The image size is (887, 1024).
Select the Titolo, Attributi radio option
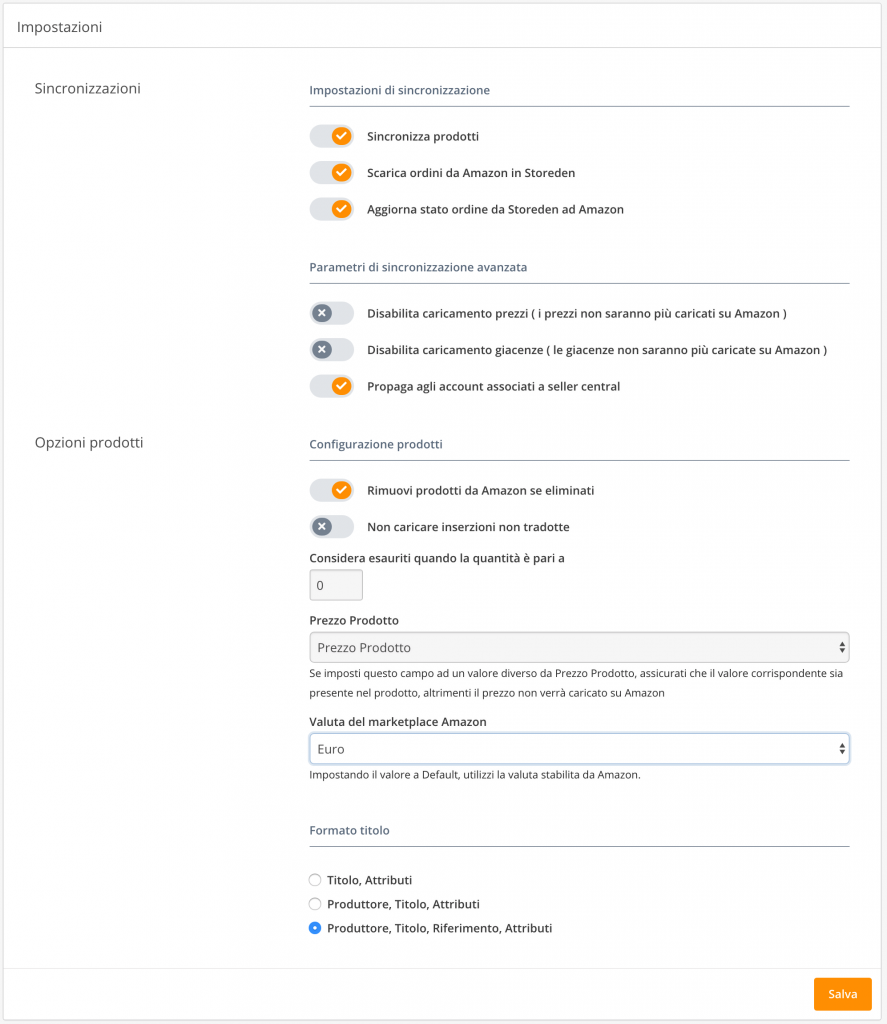tap(315, 880)
